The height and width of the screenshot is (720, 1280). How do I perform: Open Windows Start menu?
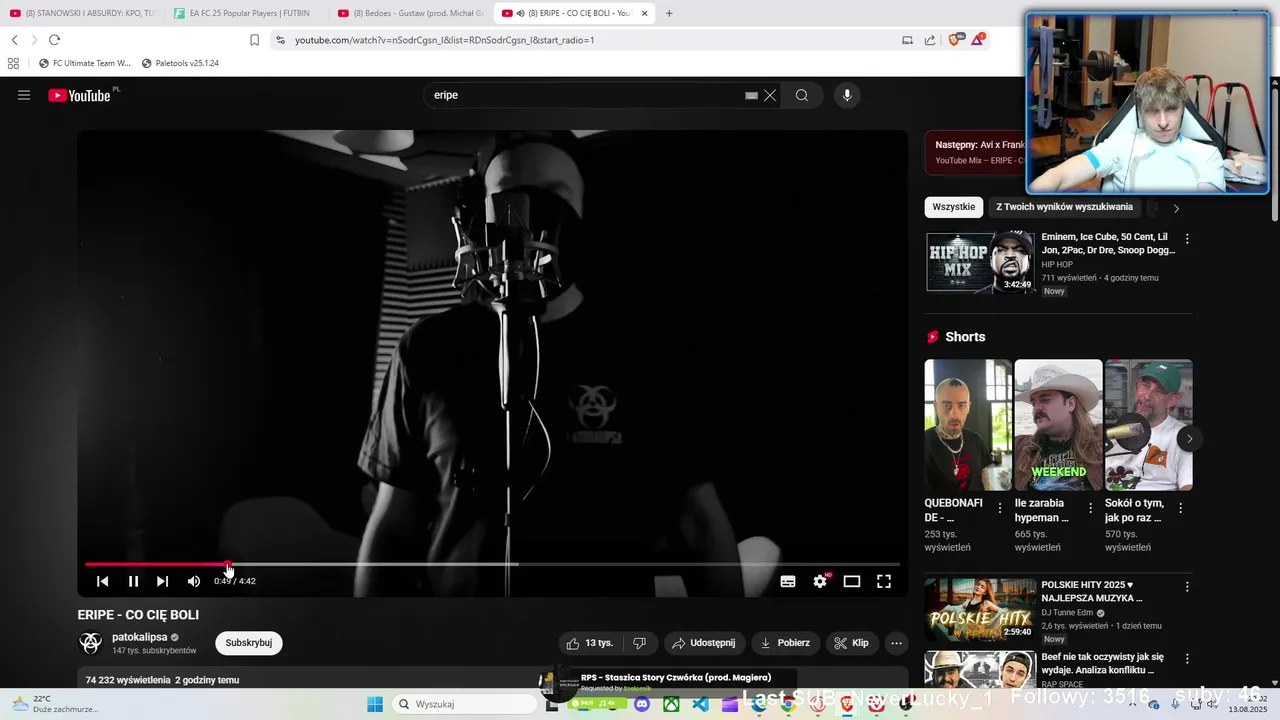click(x=375, y=704)
